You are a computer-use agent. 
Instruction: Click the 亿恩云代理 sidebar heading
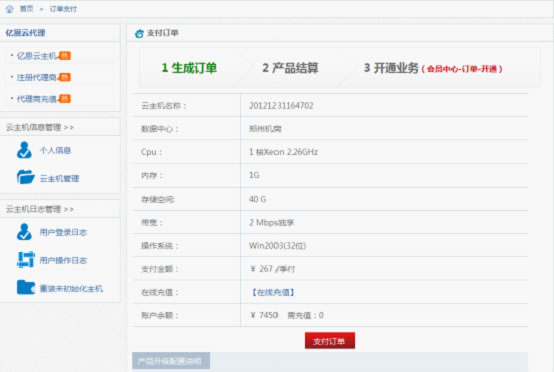click(25, 33)
